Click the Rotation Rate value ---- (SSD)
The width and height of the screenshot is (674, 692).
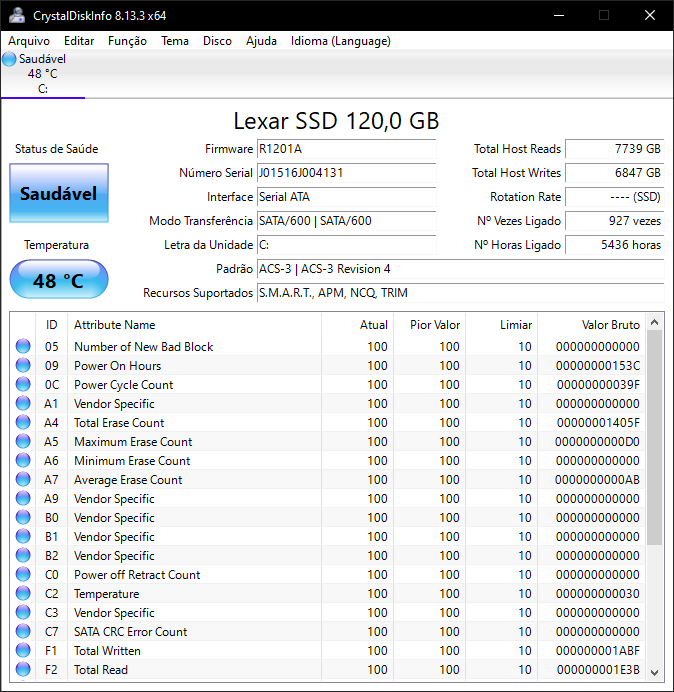614,197
